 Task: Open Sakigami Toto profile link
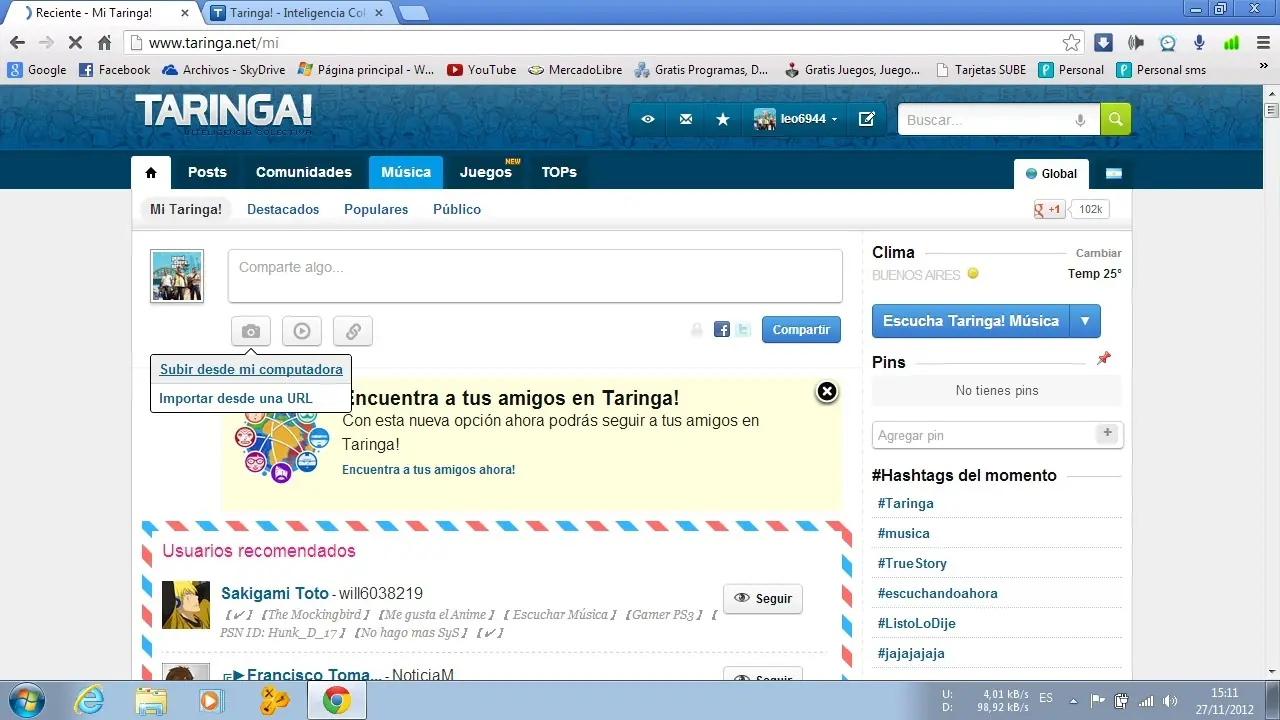point(275,593)
